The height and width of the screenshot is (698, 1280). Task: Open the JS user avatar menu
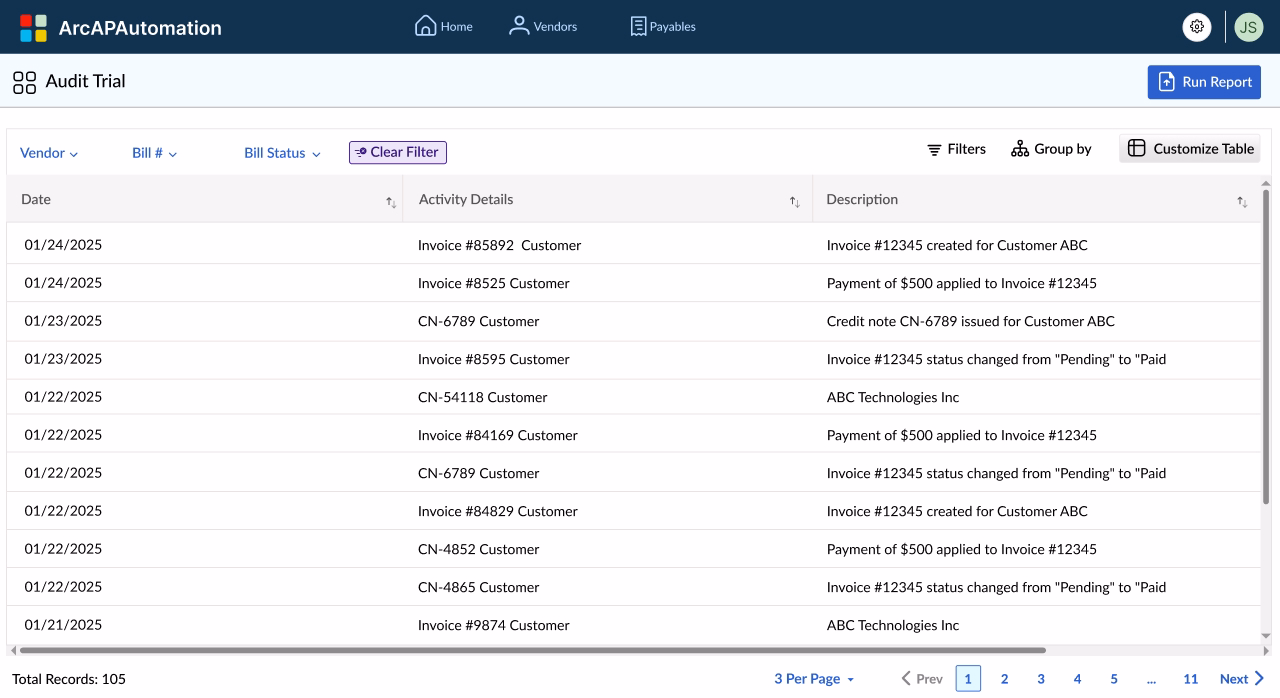pos(1248,27)
